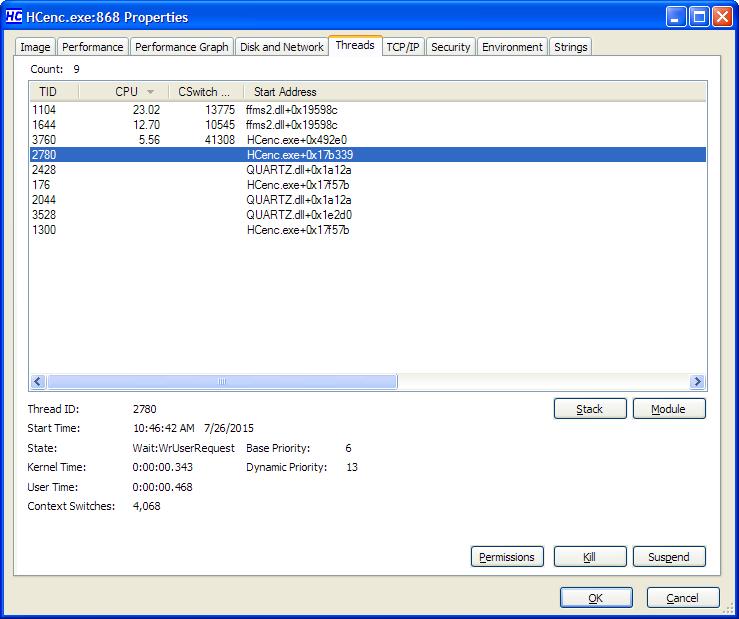
Task: Open the Performance Graph tab
Action: coord(181,47)
